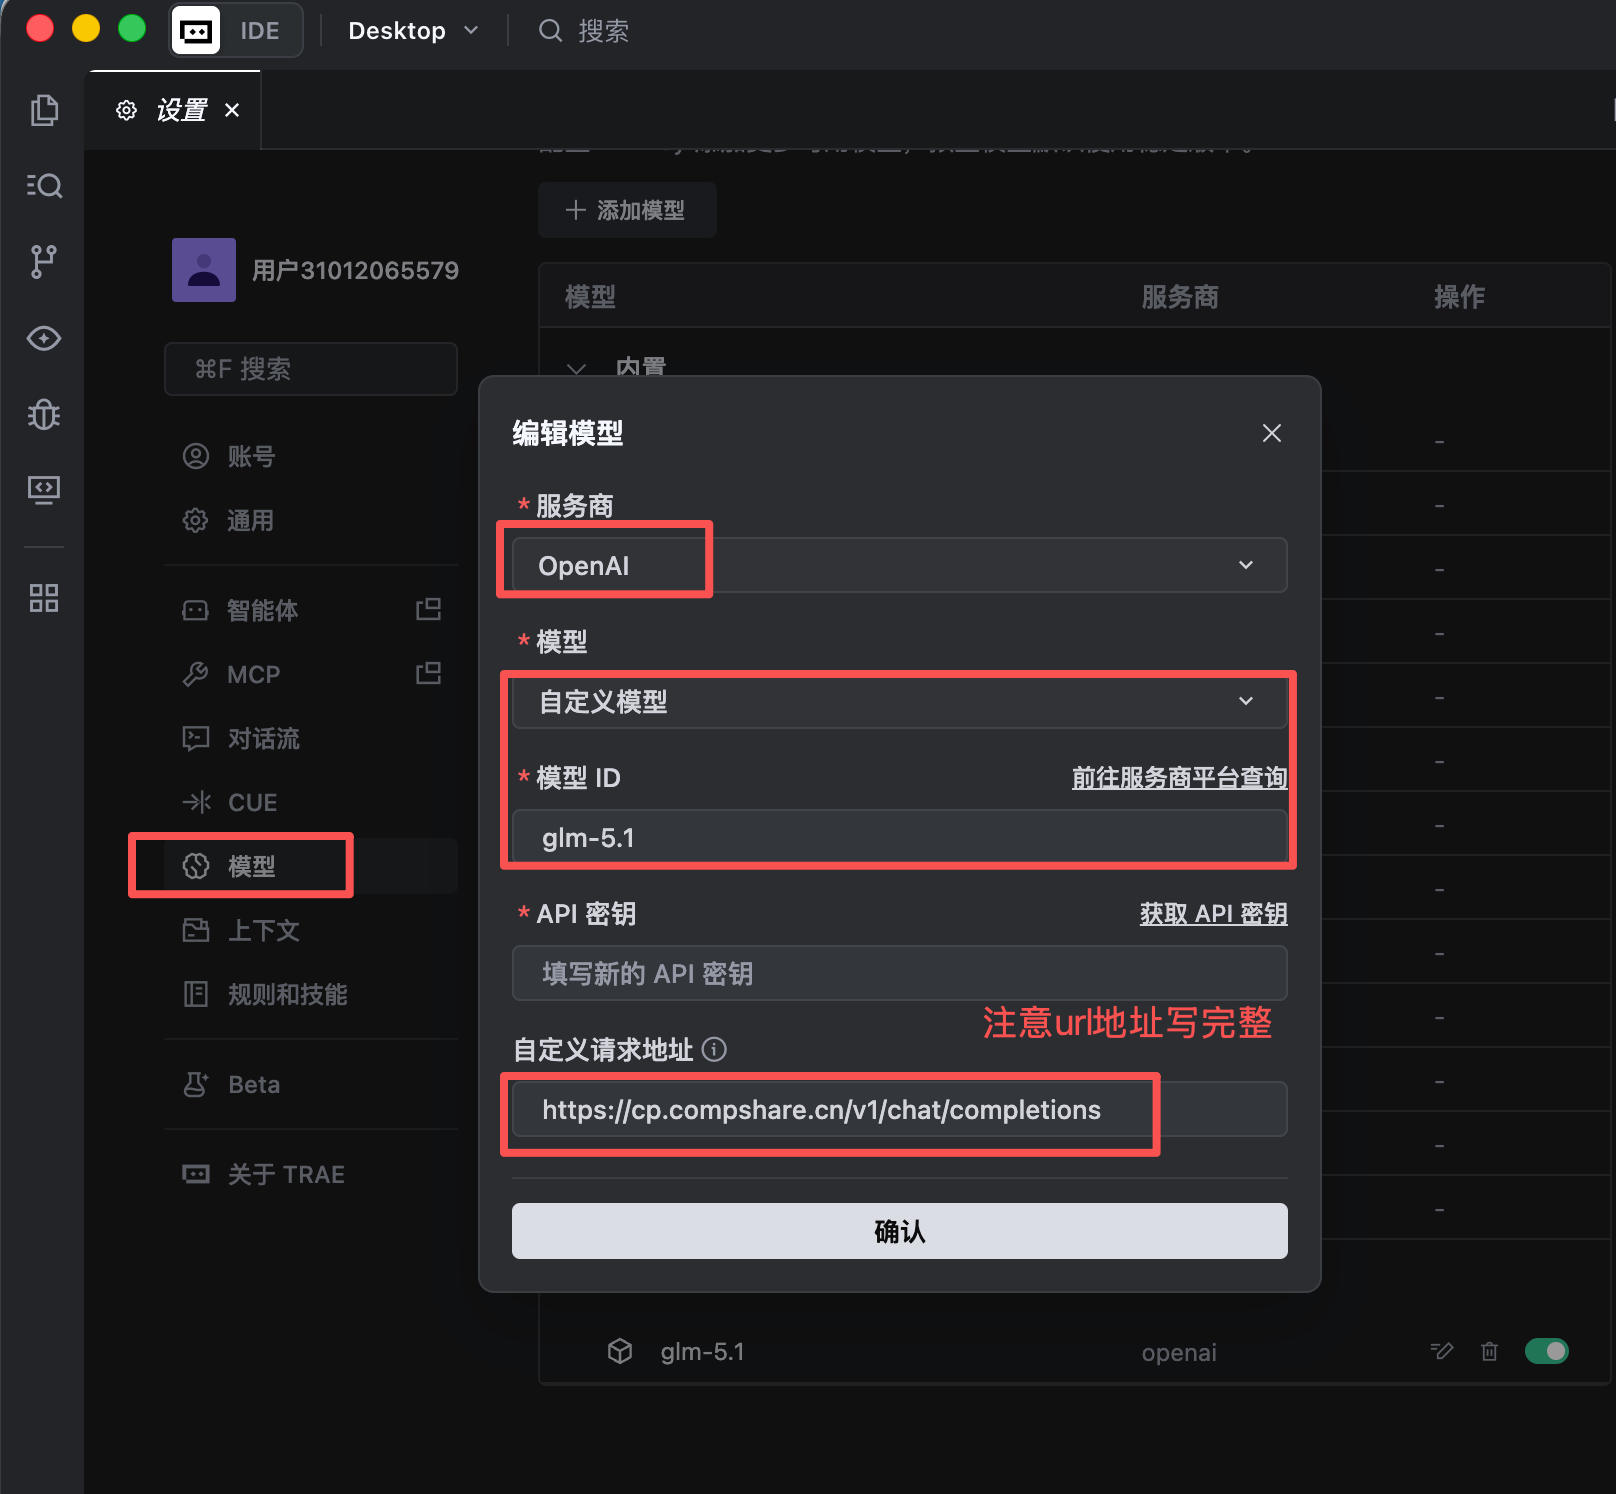
Task: Focus the settings ⌘F 搜索 field
Action: 311,369
